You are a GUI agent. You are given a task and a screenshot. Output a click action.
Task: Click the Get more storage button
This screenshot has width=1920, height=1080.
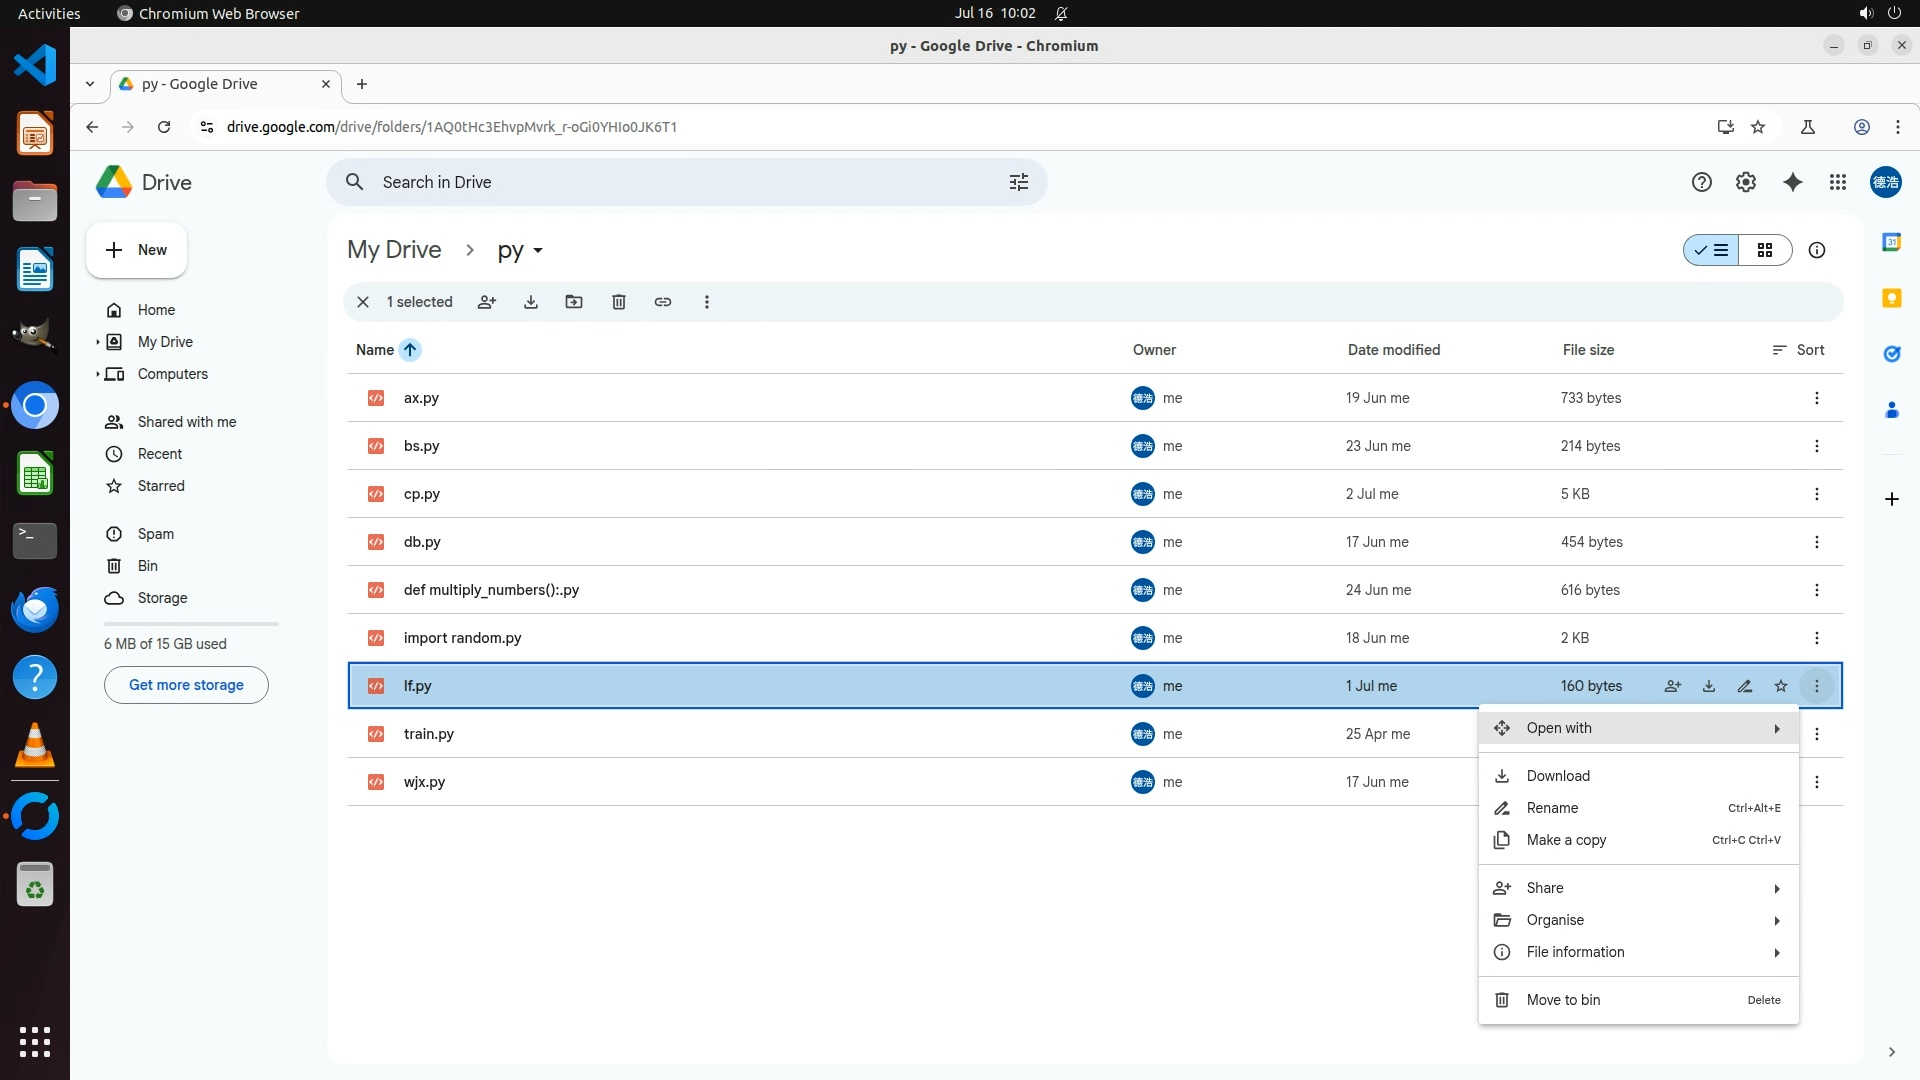[x=186, y=685]
